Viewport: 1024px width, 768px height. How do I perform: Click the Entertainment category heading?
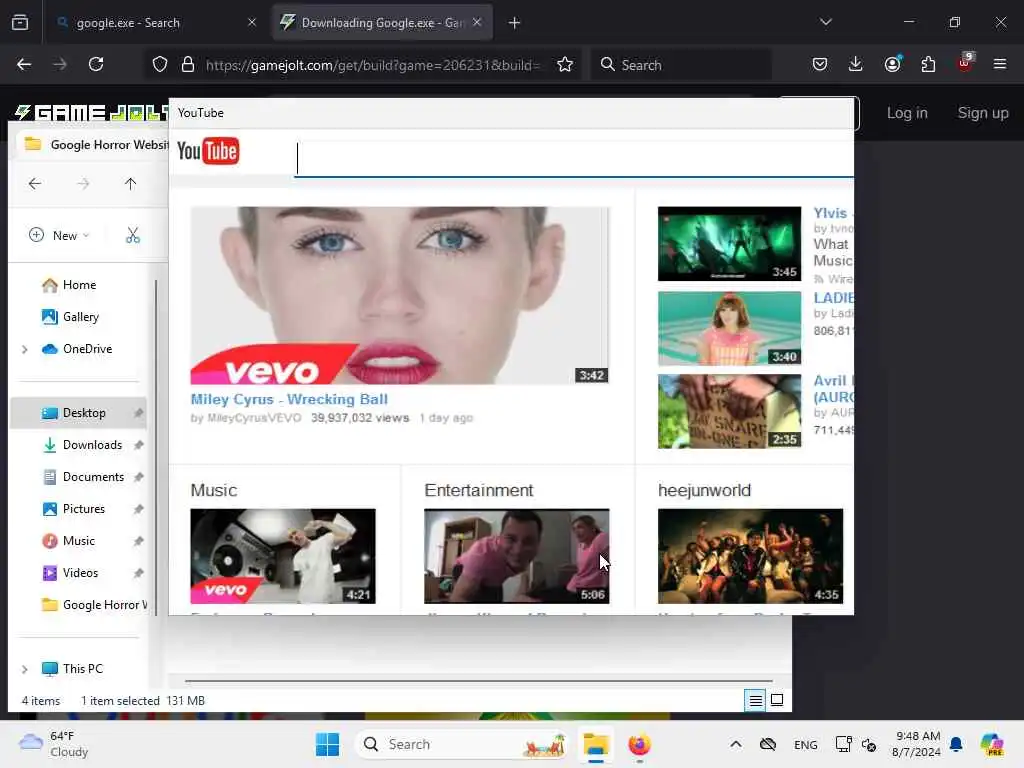[x=479, y=490]
